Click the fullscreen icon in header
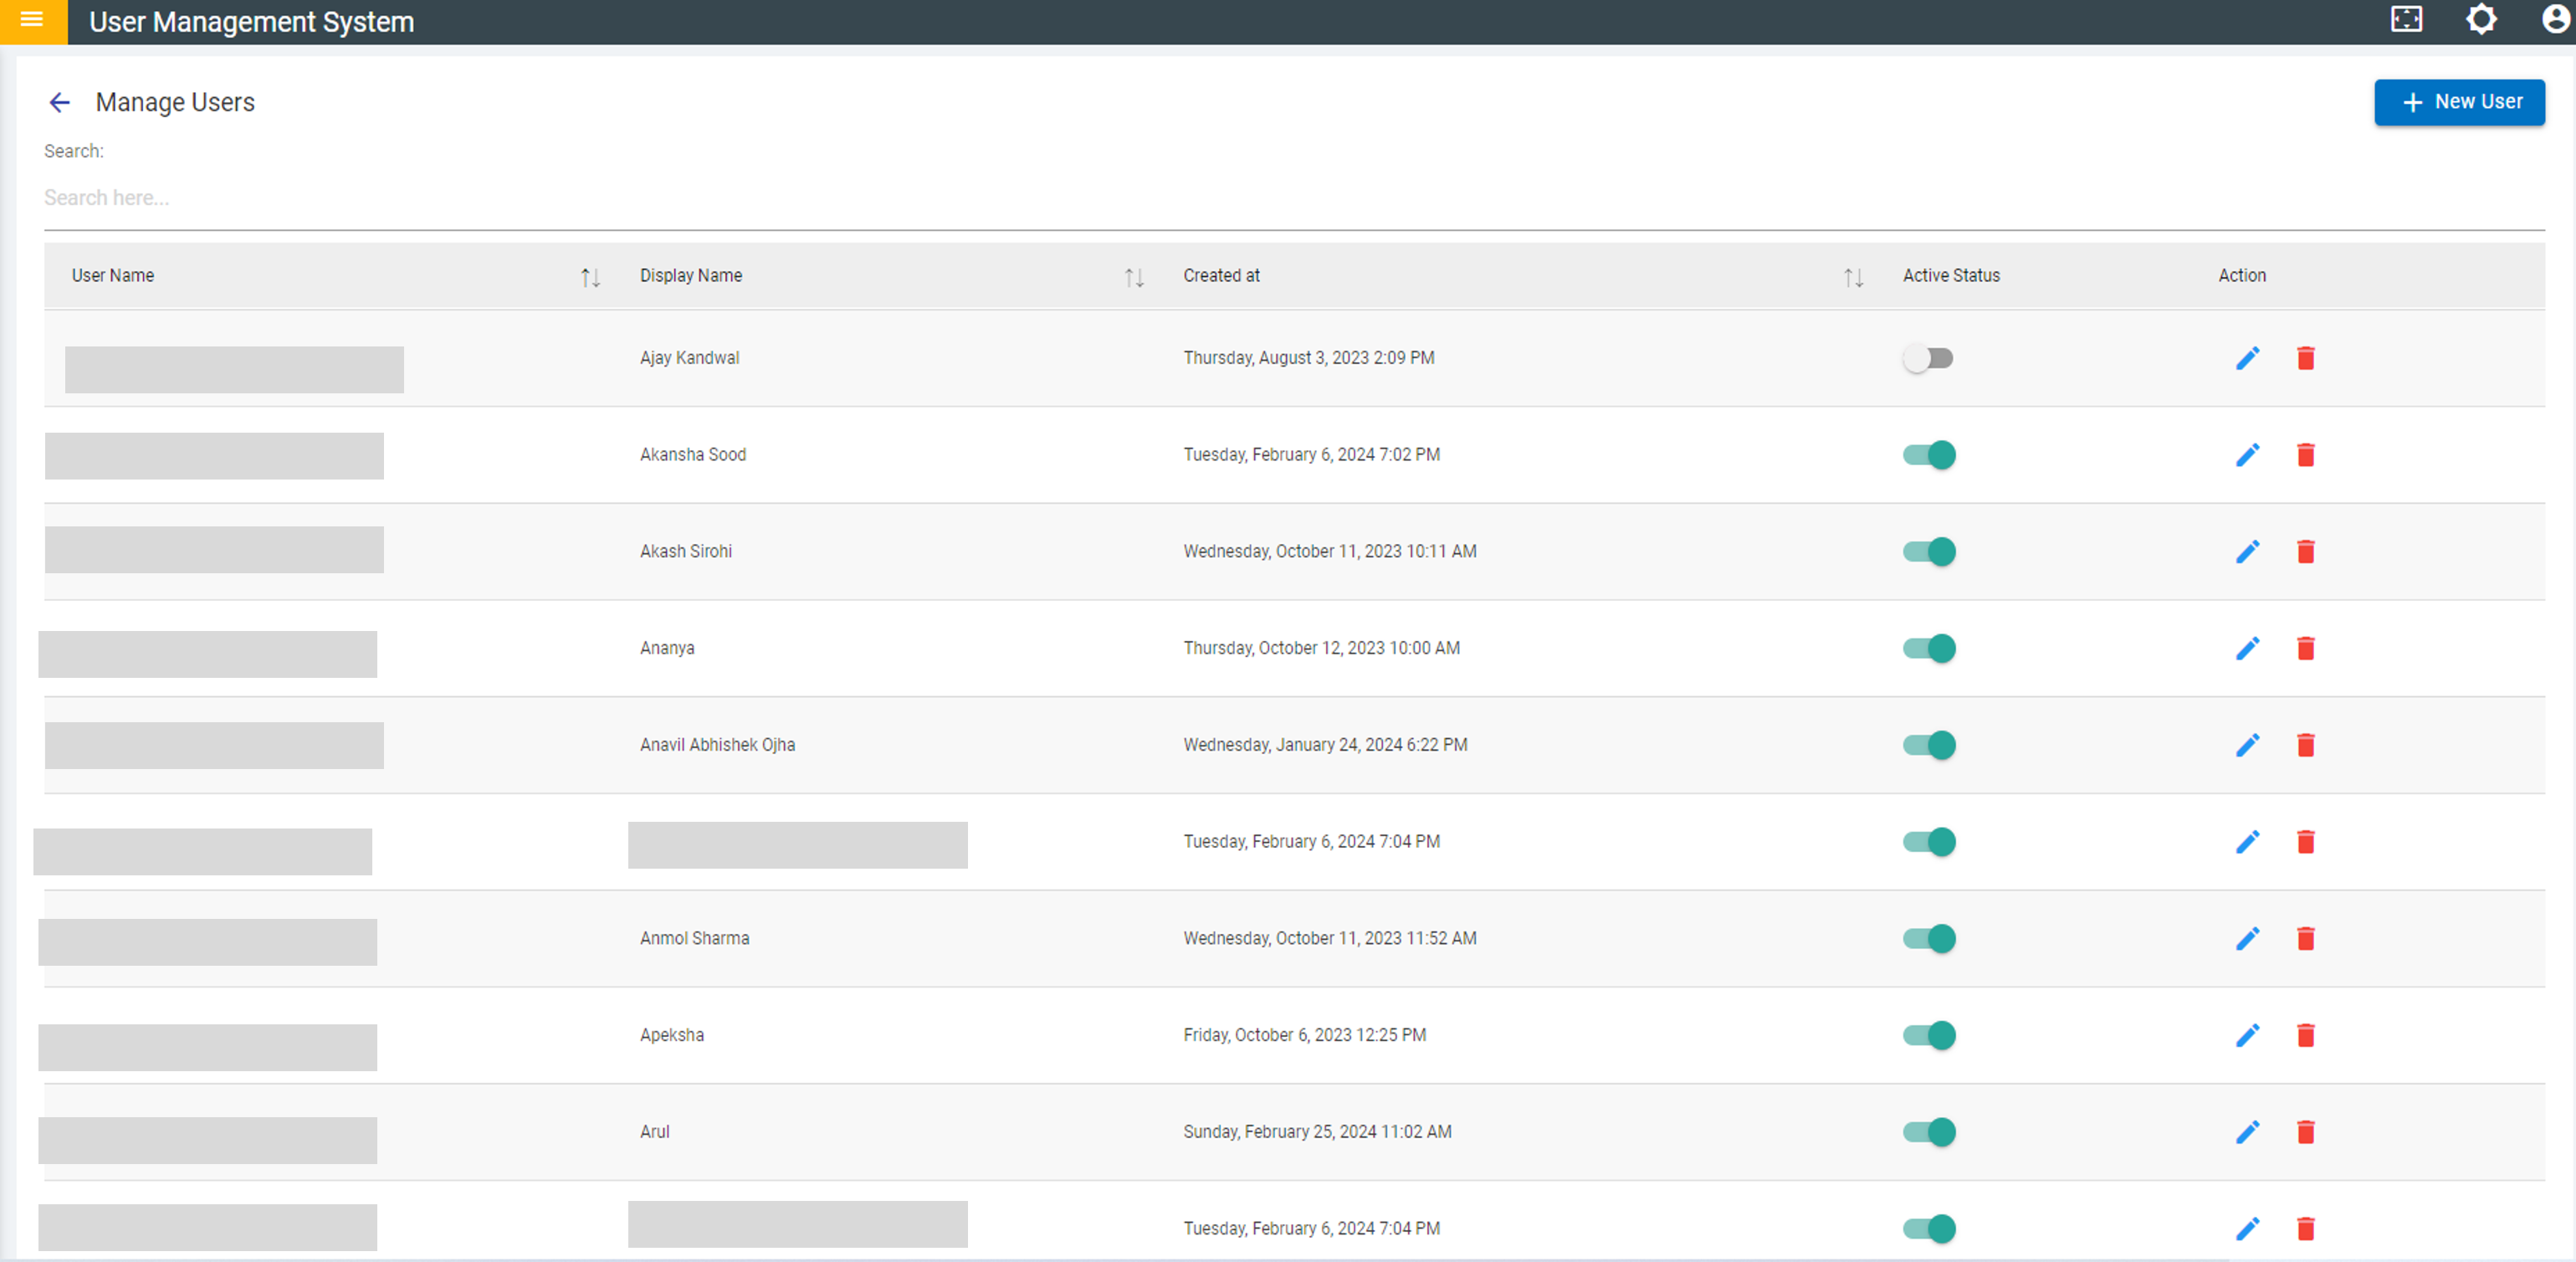 coord(2406,20)
